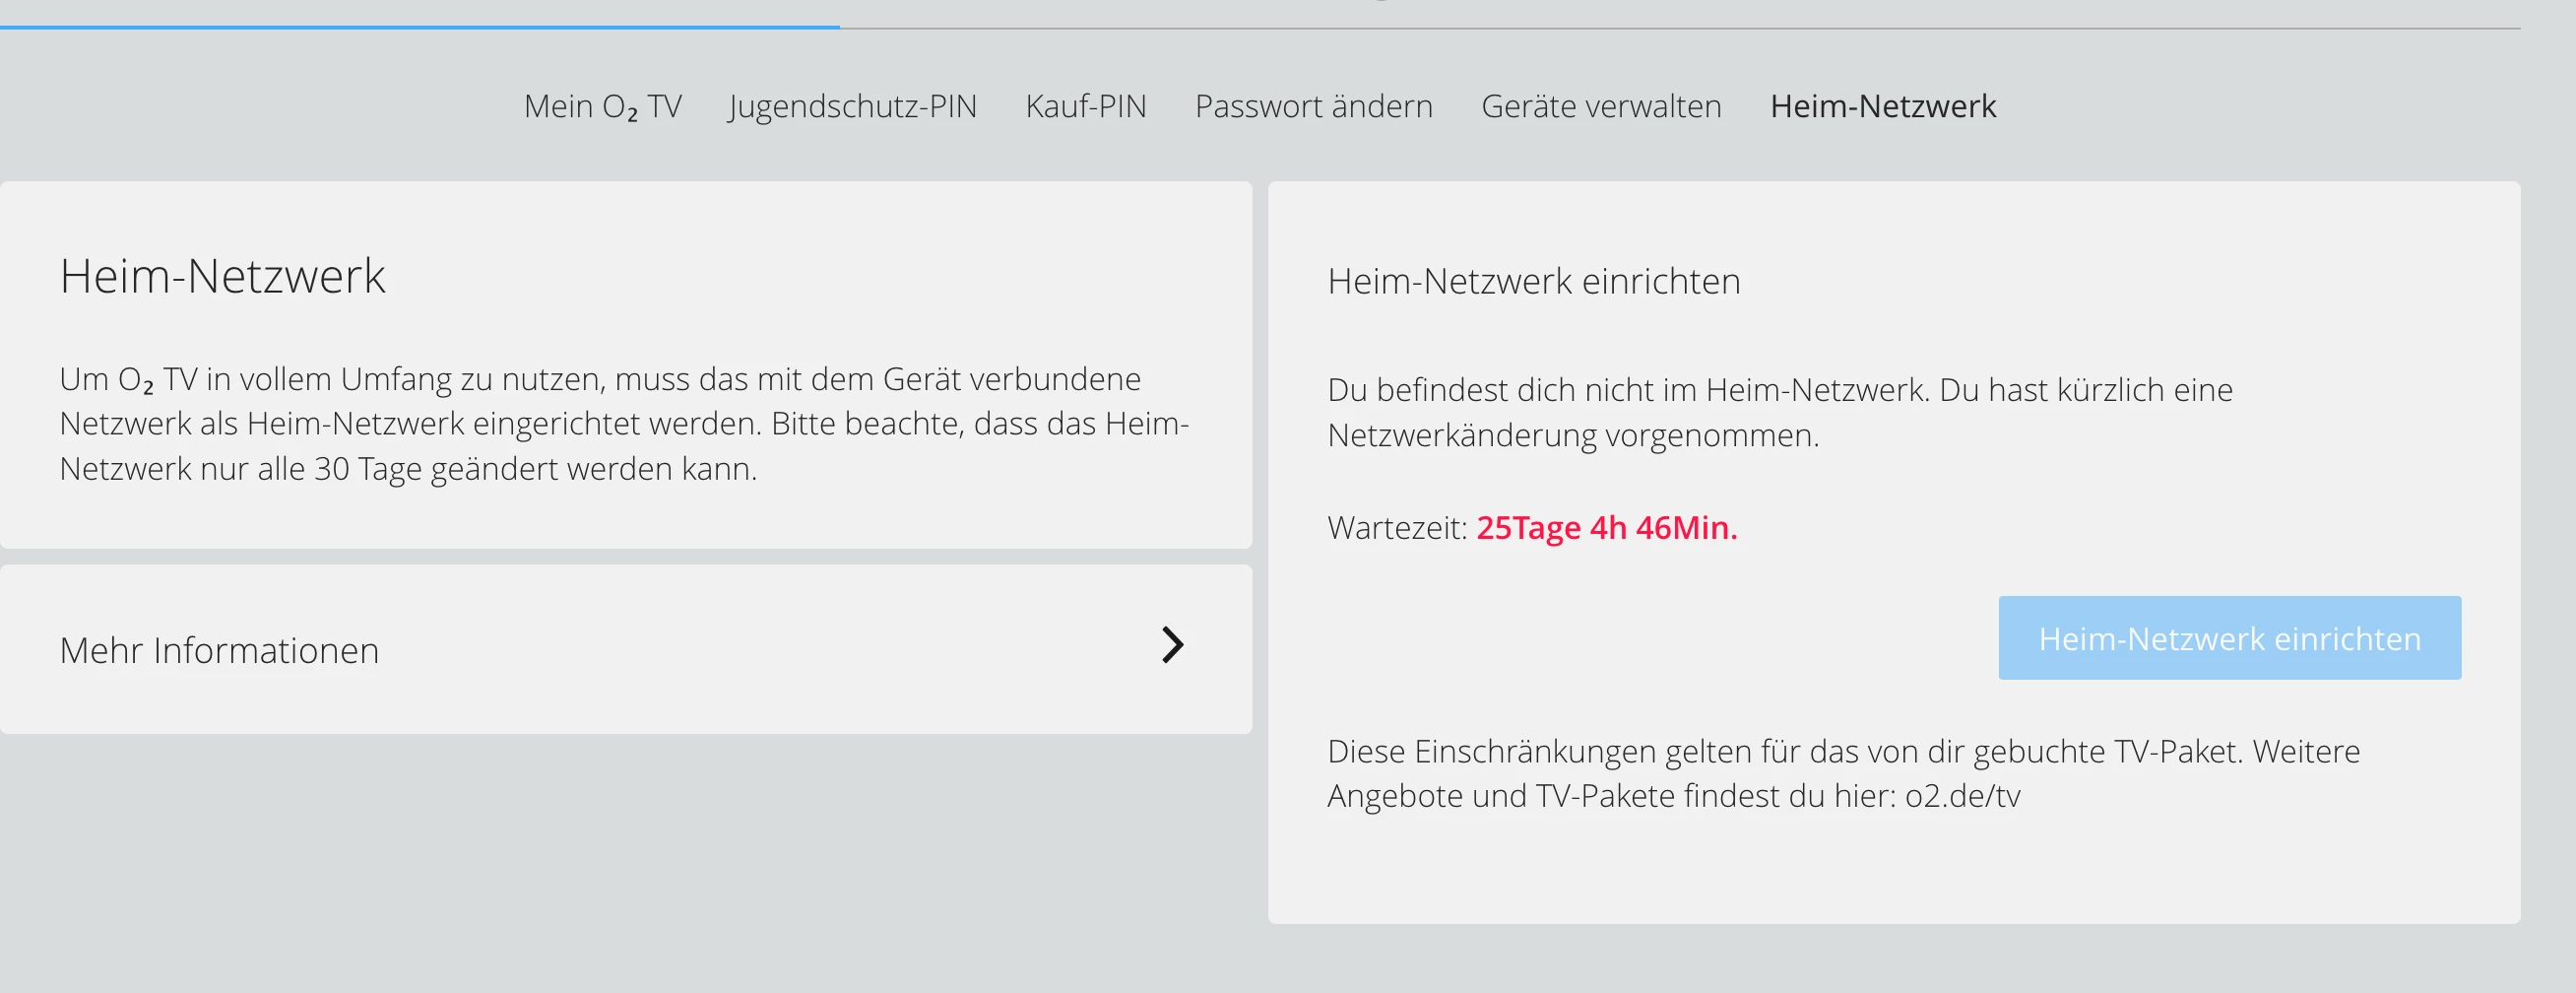The height and width of the screenshot is (993, 2576).
Task: Click the Heim-Netzwerk einrichten button
Action: [2230, 638]
